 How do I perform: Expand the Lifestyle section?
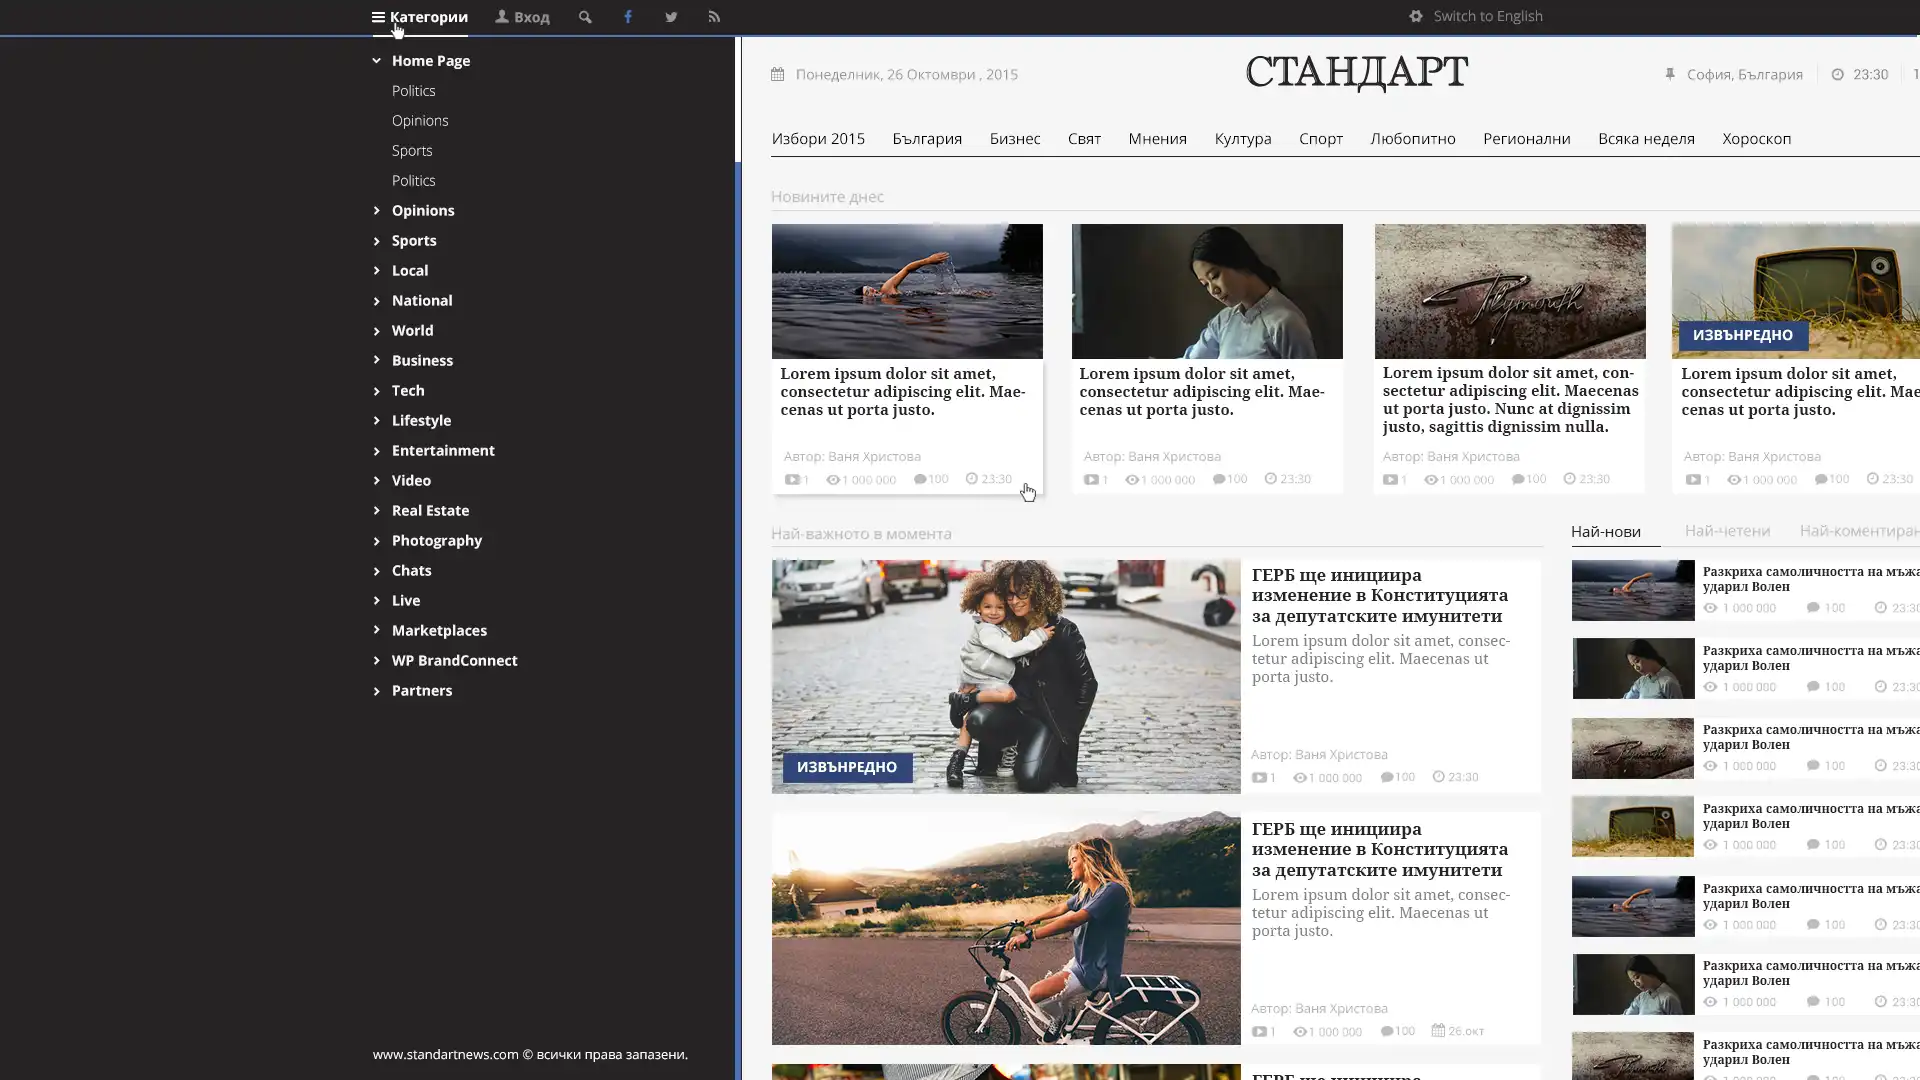tap(421, 420)
